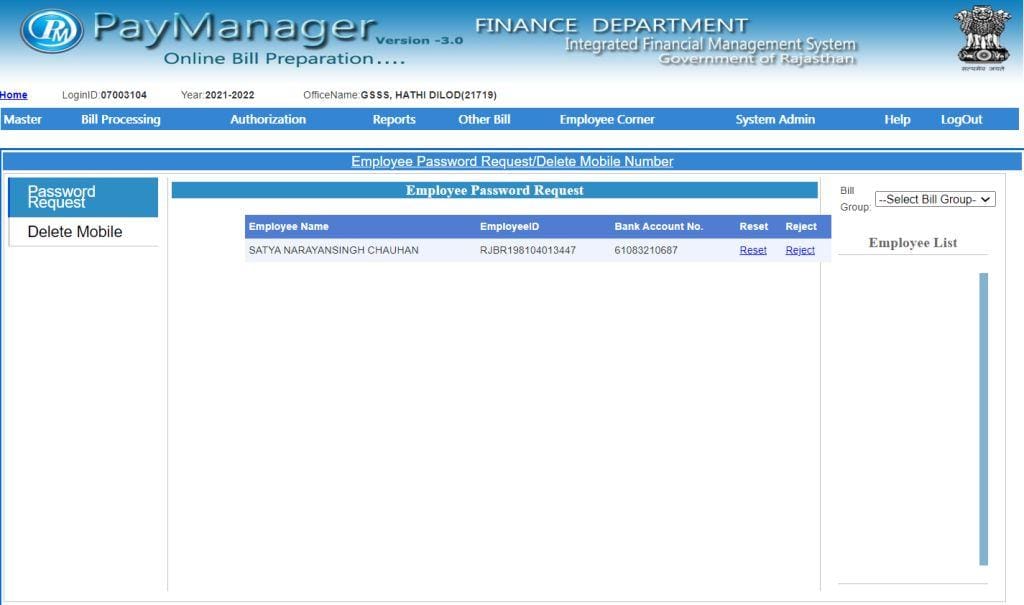Click LoginID value 07003104

[x=123, y=95]
